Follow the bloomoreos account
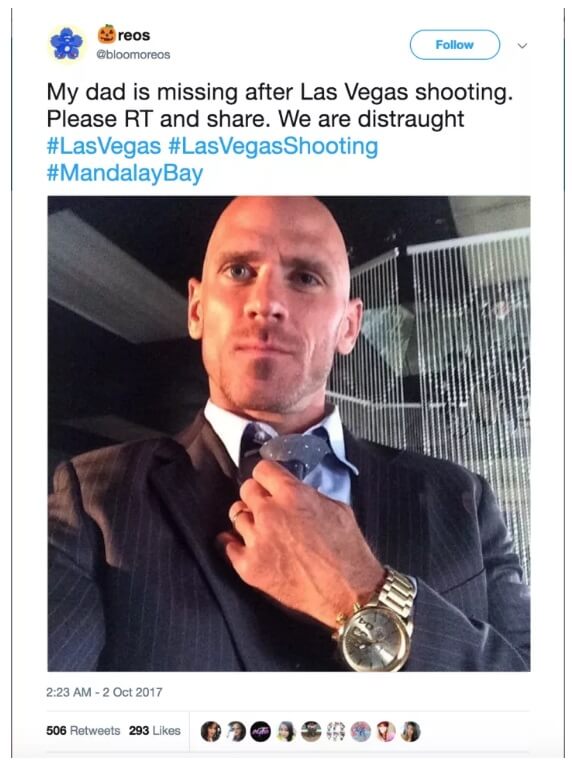572x761 pixels. (455, 45)
